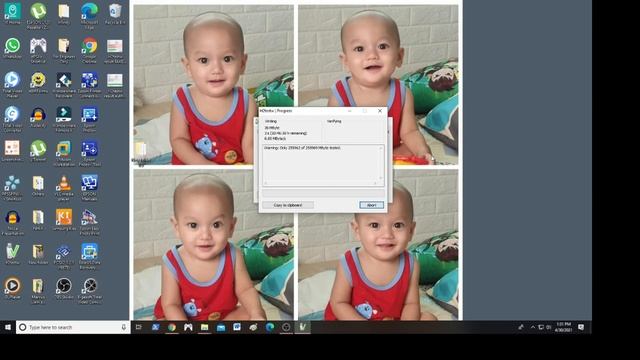
Task: Open EPSON Manuals desktop shortcut
Action: click(x=89, y=188)
